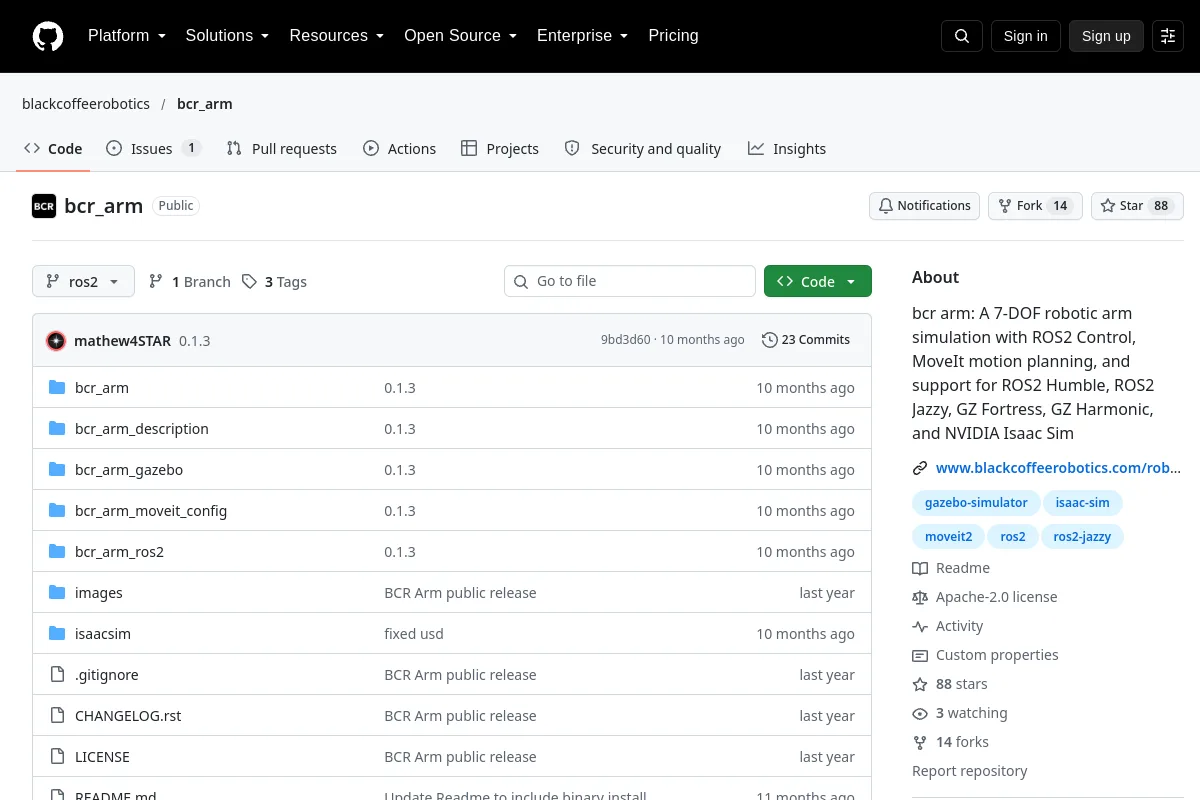Click the Go to file search field

pos(630,281)
